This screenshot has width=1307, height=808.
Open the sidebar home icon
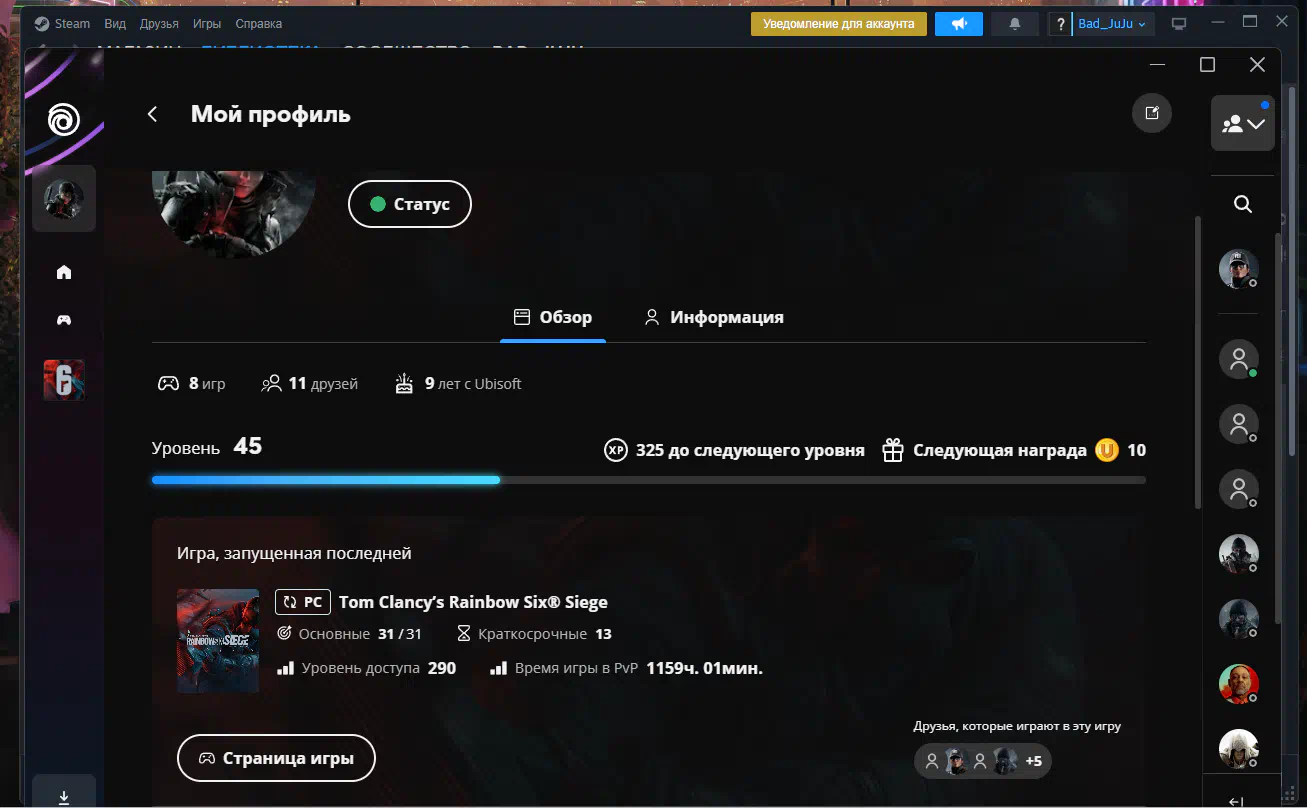click(x=64, y=272)
